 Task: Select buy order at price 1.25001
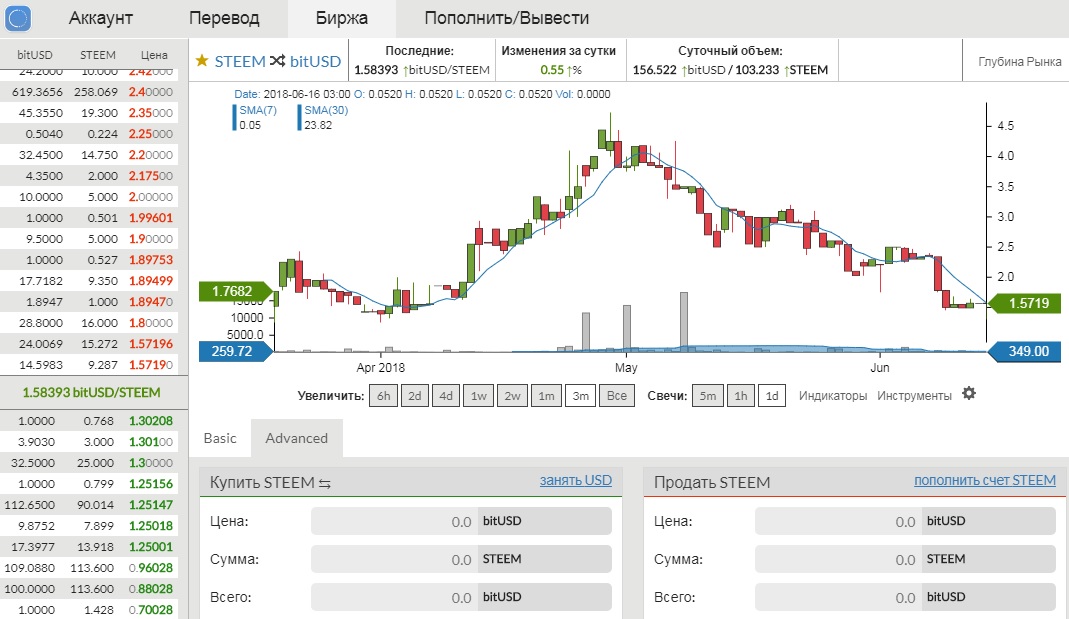tap(89, 547)
